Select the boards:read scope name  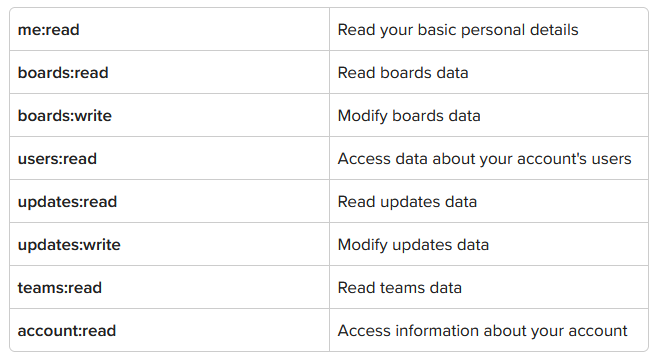tap(63, 73)
